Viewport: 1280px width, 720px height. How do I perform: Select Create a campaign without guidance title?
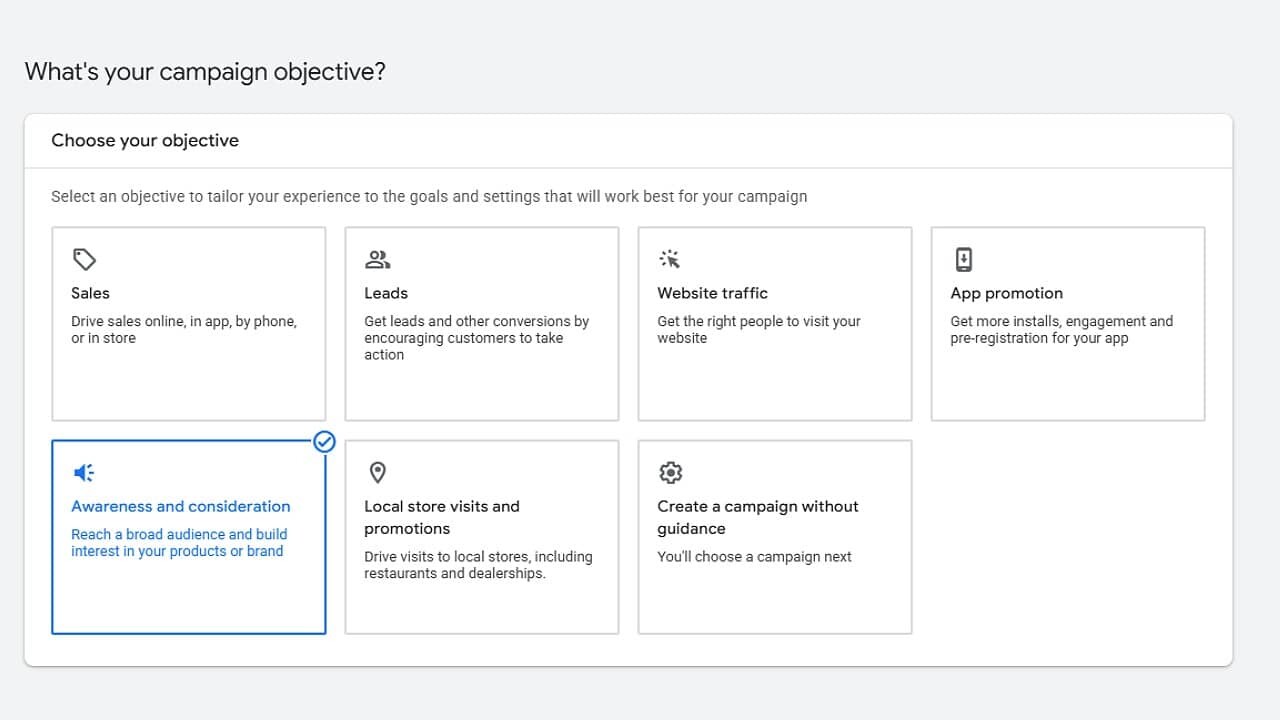pos(757,517)
